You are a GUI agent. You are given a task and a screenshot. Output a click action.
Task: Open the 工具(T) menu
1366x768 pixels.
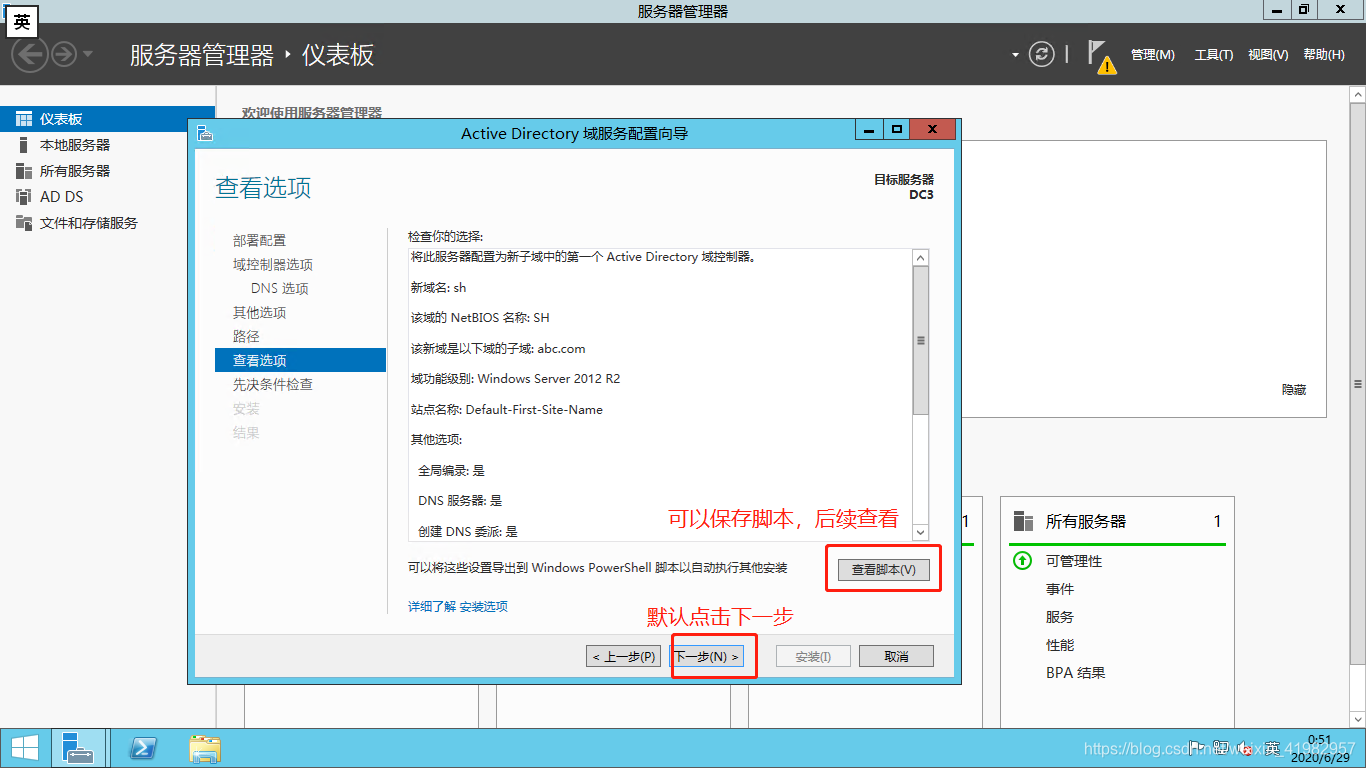point(1214,55)
